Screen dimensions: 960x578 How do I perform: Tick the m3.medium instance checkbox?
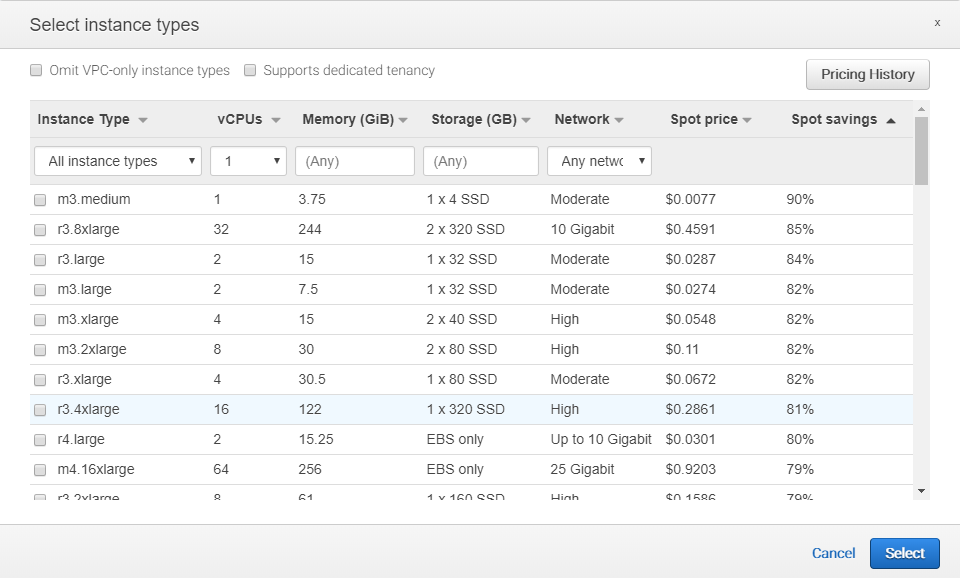(40, 200)
